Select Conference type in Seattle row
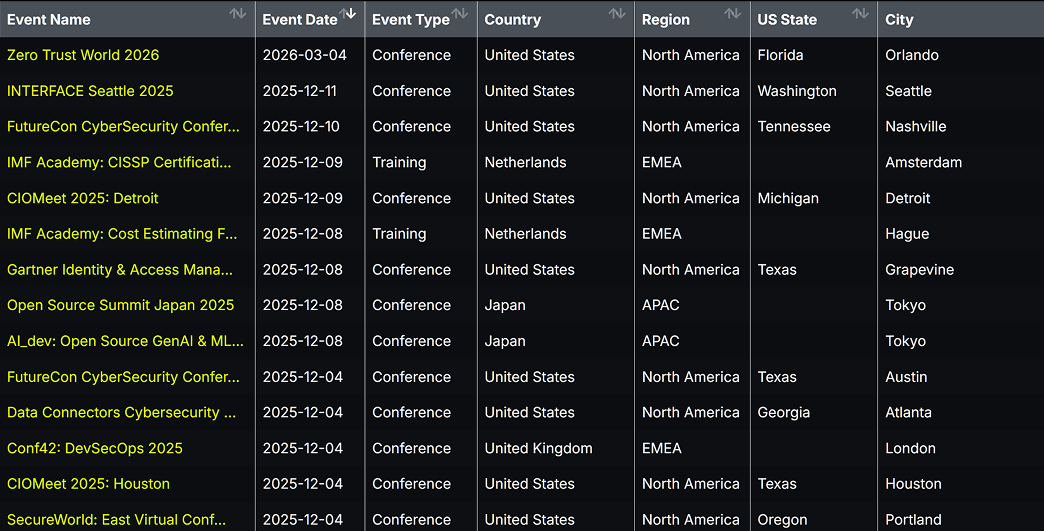Screen dimensions: 1044x531 pyautogui.click(x=411, y=91)
